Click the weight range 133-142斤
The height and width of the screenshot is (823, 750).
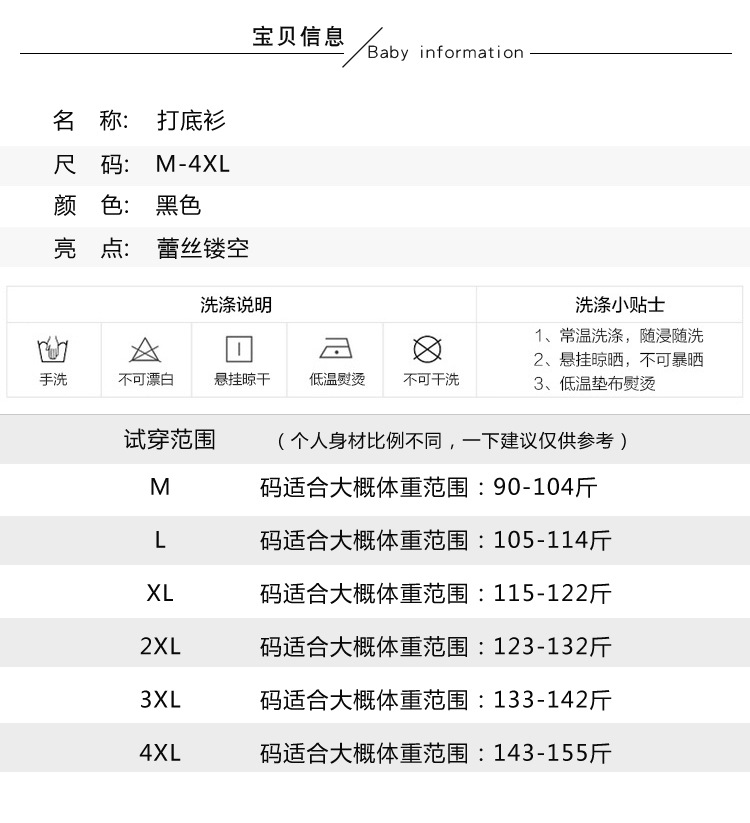(552, 700)
